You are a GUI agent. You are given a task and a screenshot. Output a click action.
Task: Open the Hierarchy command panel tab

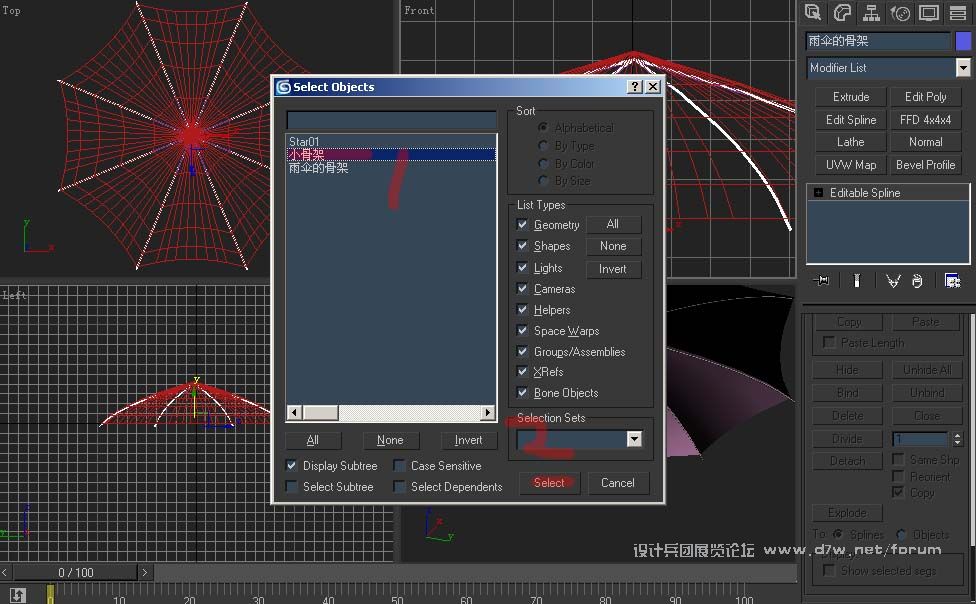871,12
